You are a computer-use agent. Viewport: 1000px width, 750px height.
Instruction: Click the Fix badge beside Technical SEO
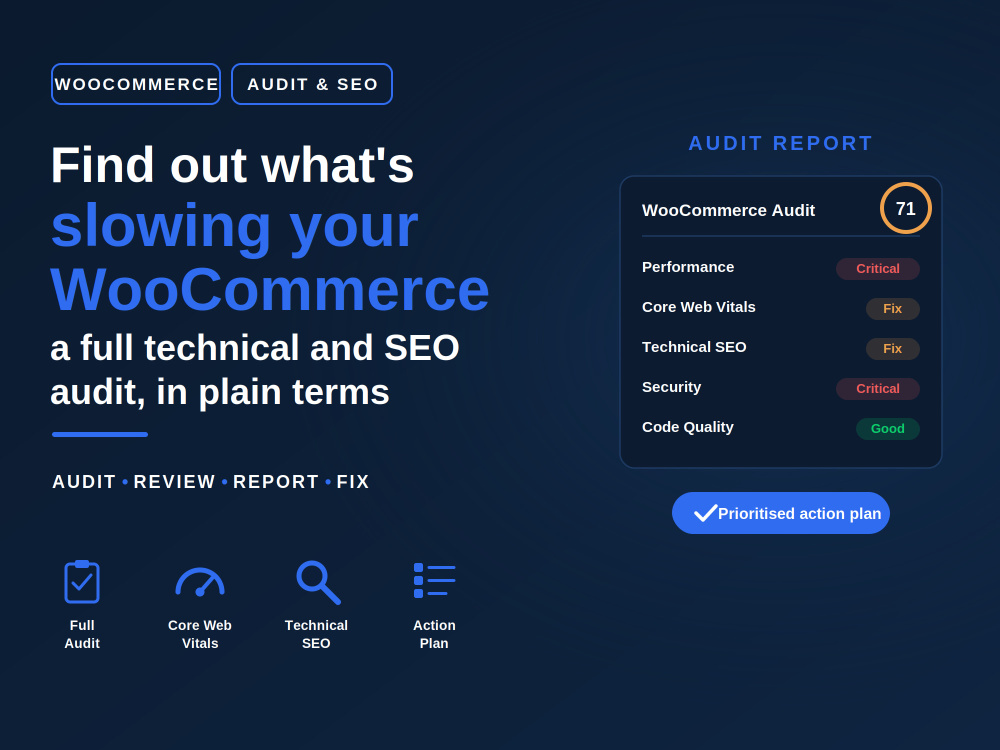point(892,349)
